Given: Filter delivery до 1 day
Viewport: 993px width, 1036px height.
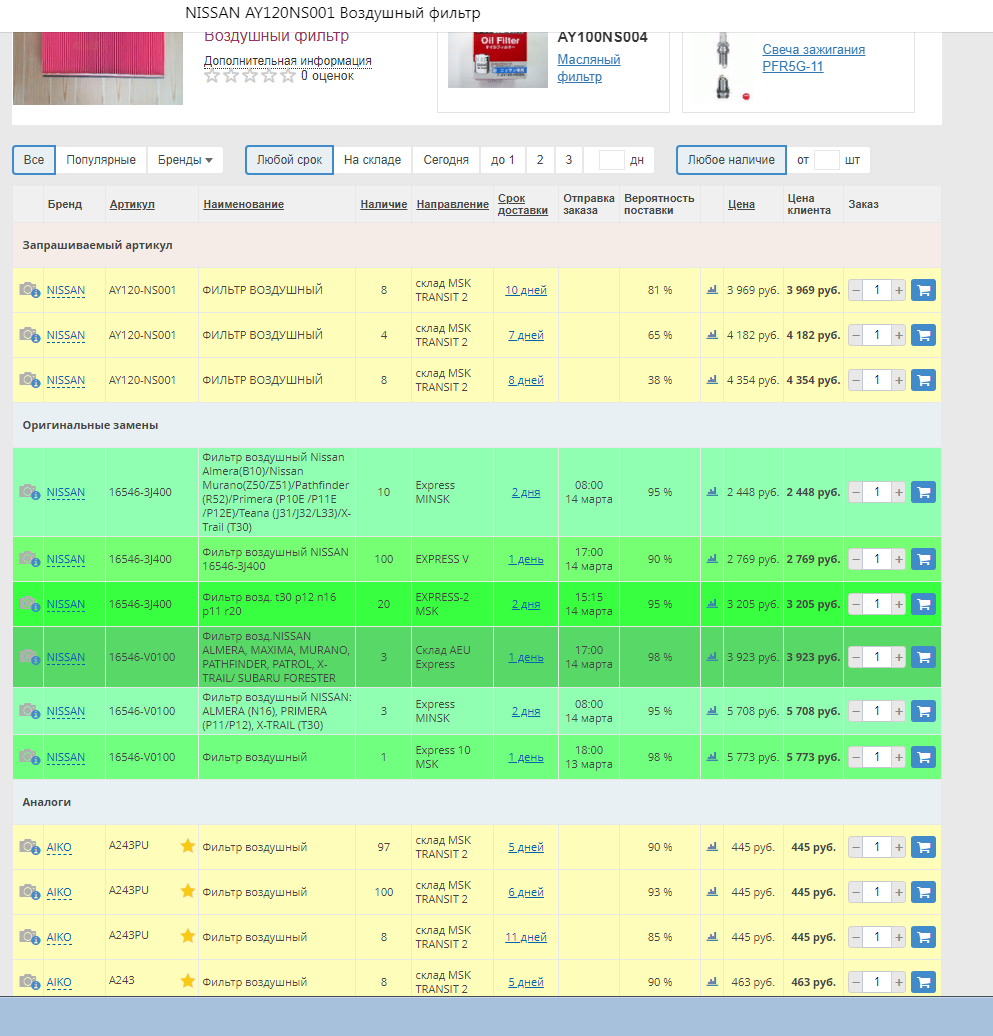Looking at the screenshot, I should coord(502,160).
